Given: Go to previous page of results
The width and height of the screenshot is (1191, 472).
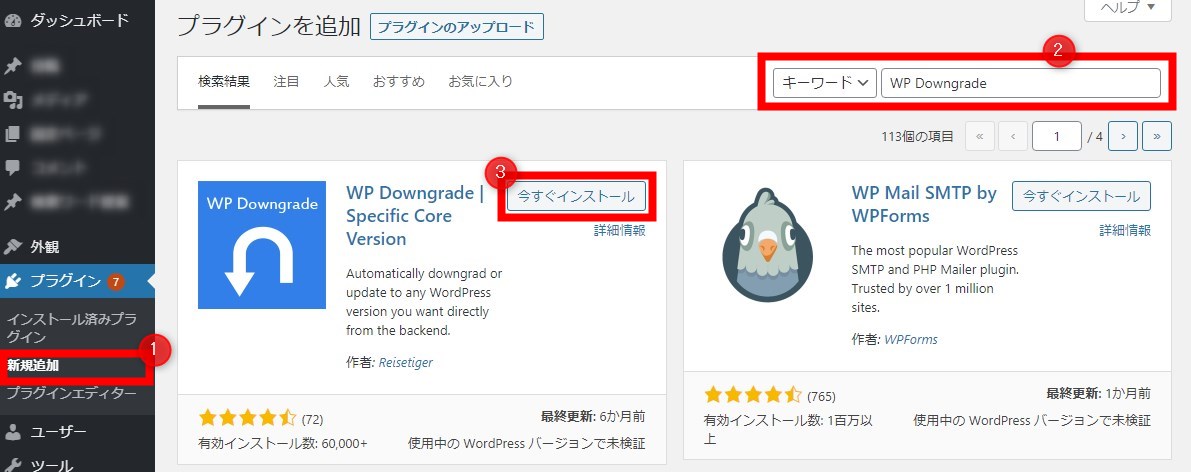Looking at the screenshot, I should pyautogui.click(x=1013, y=136).
